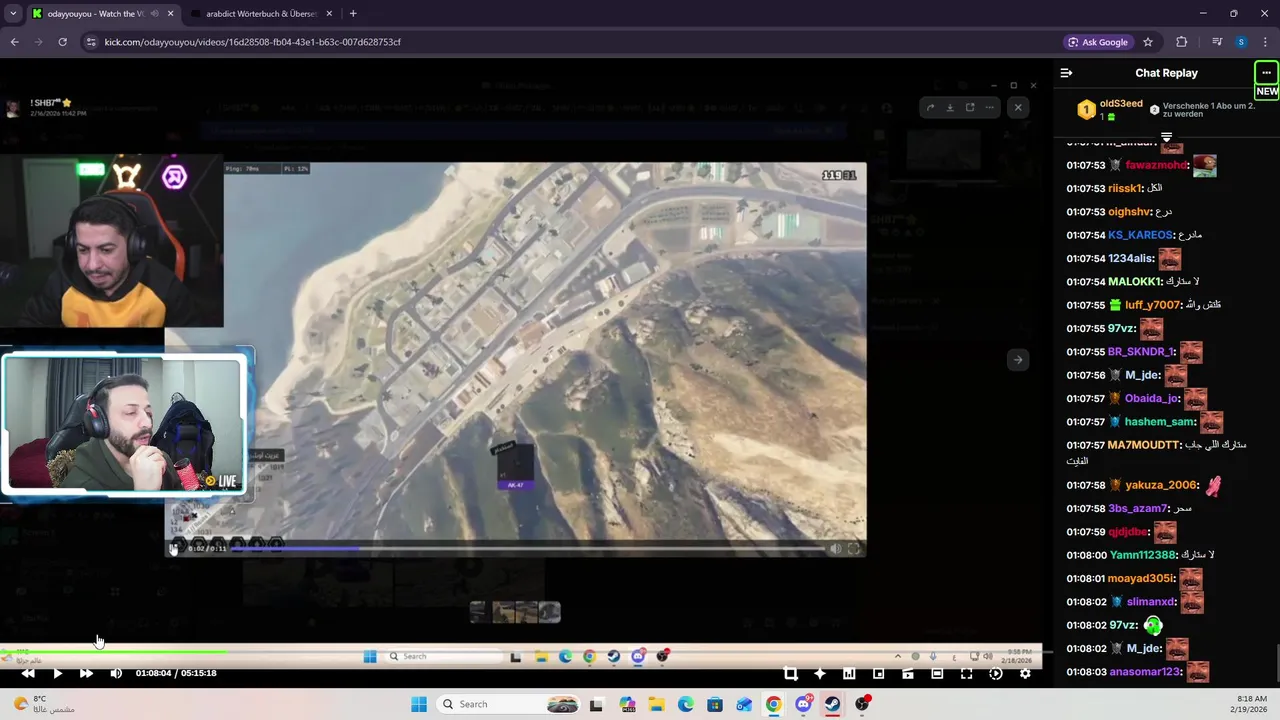Click download icon in clip viewer toolbar

[950, 107]
